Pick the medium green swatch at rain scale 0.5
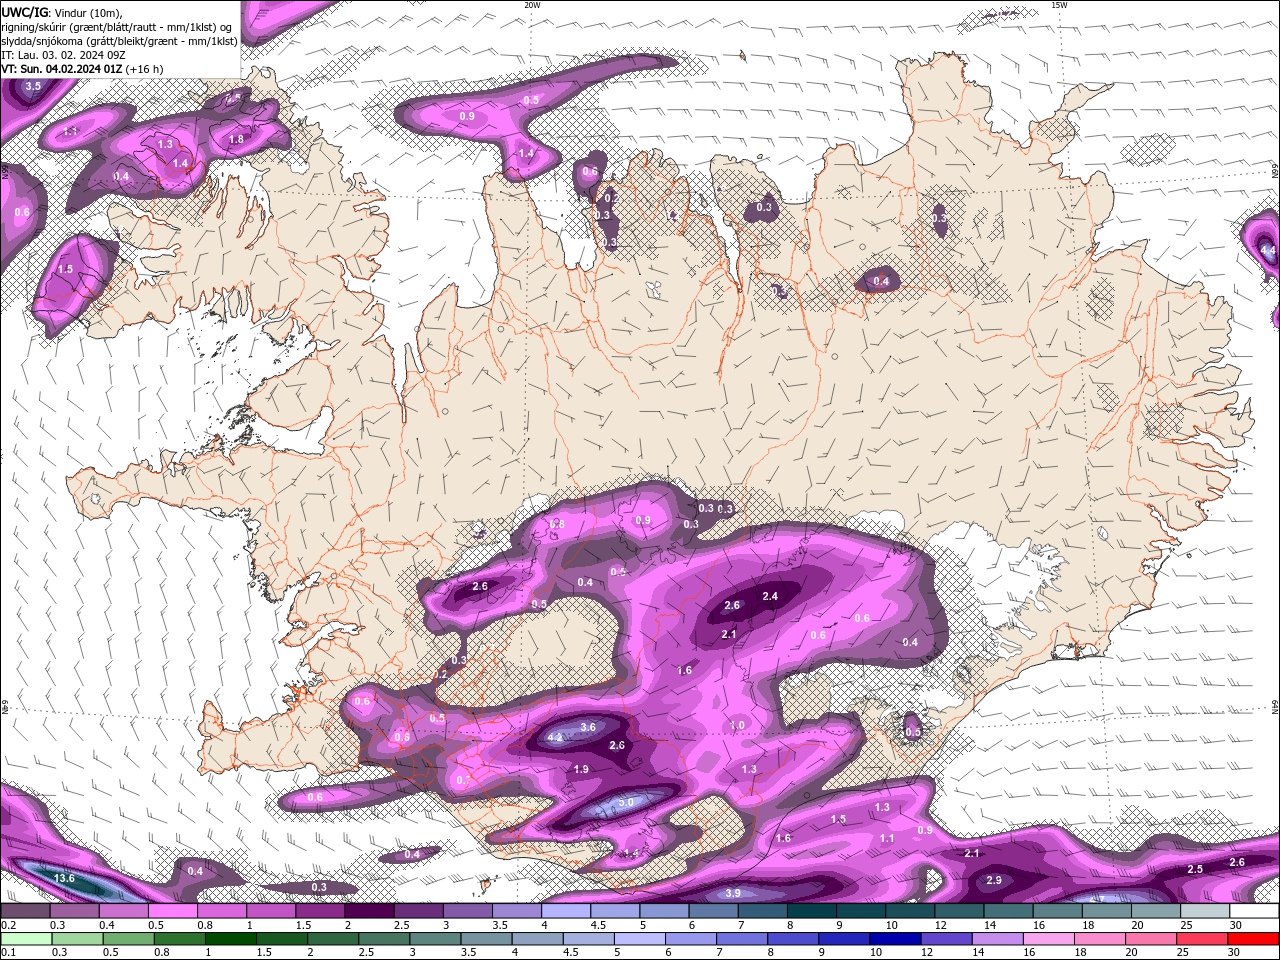The width and height of the screenshot is (1280, 960). [x=128, y=938]
